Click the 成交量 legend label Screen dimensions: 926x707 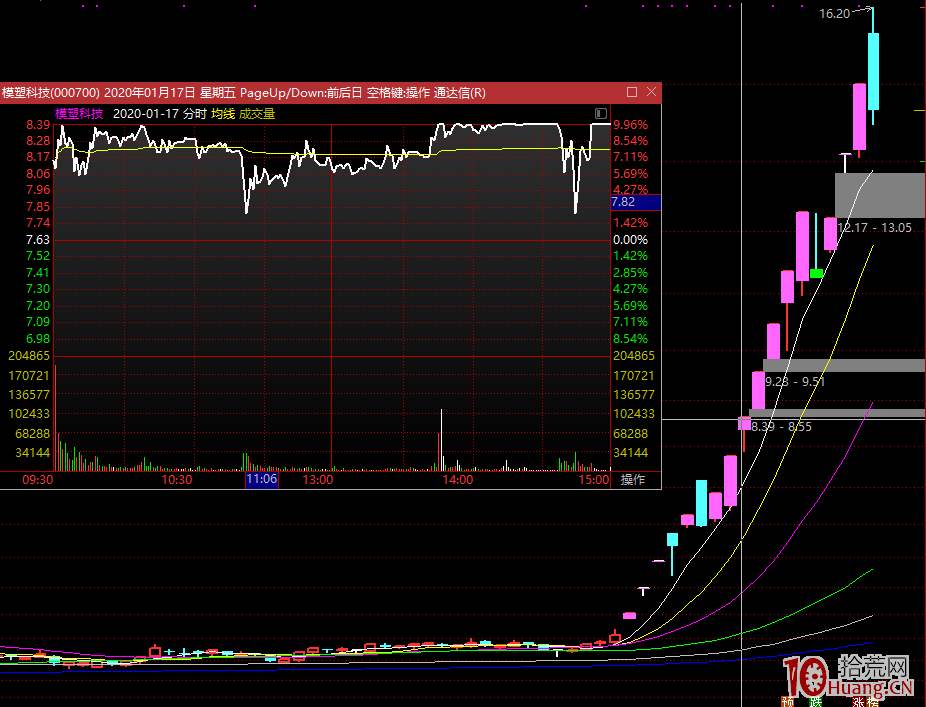(x=257, y=113)
